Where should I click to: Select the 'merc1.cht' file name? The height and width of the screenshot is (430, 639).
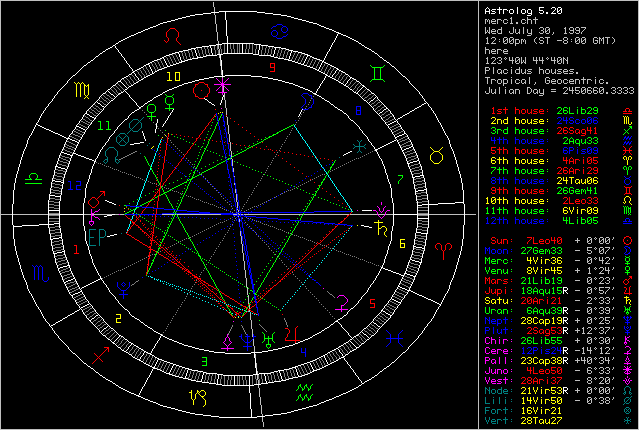coord(511,21)
